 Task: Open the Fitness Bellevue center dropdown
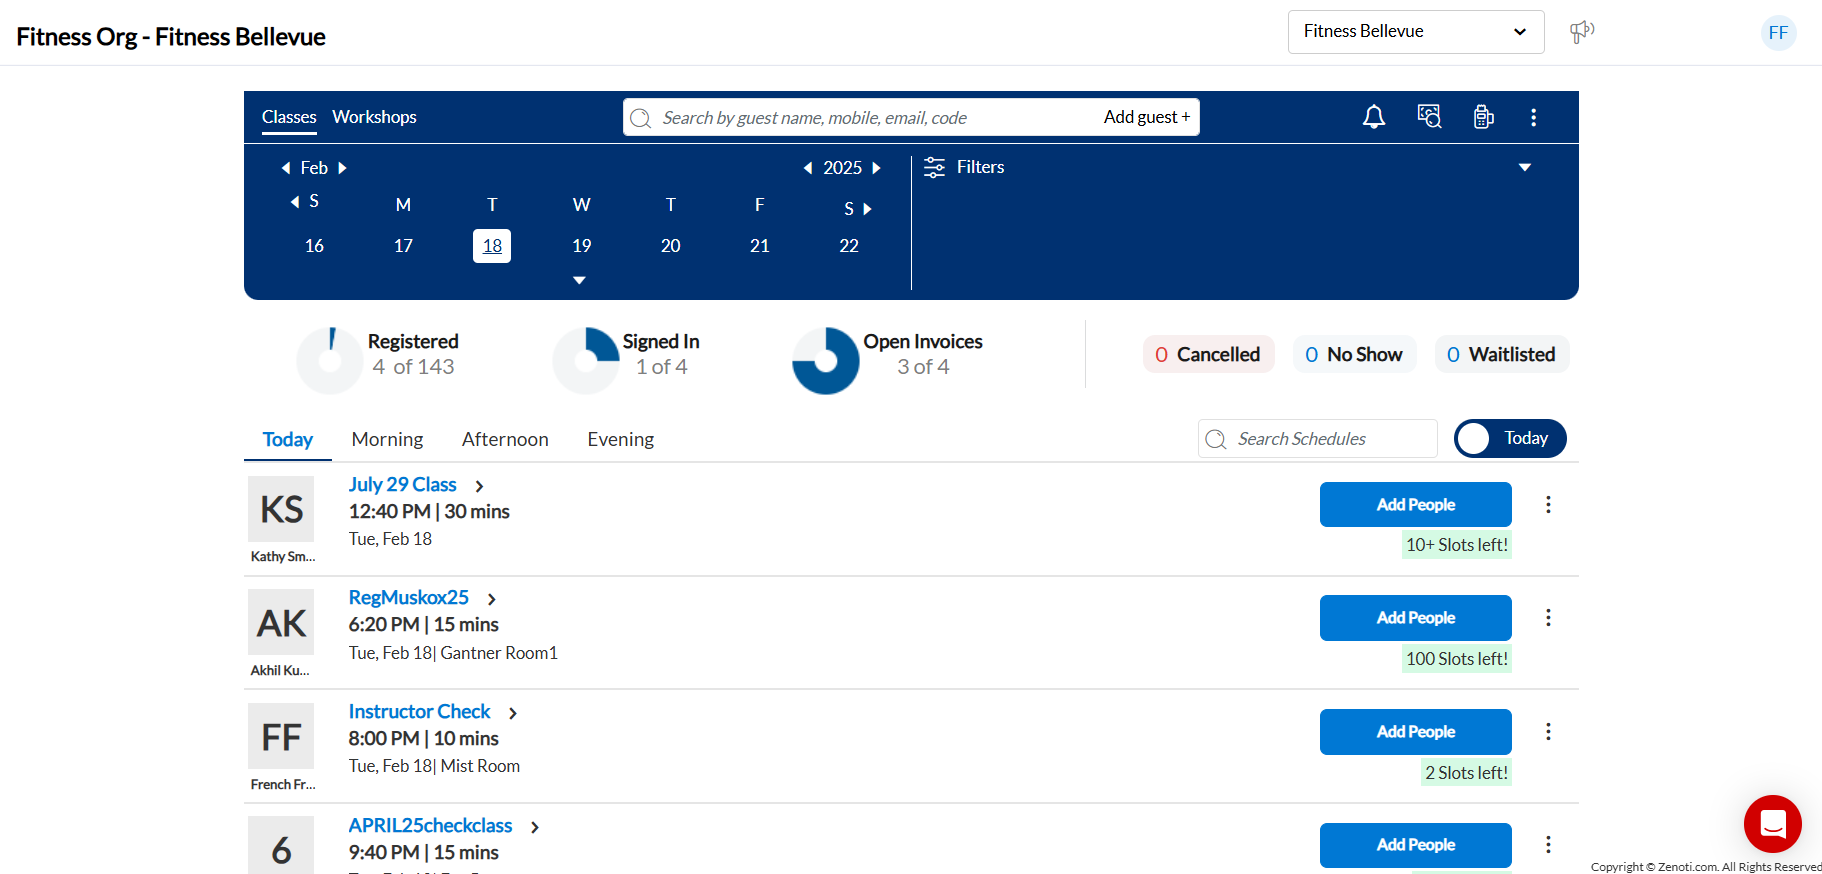[1416, 32]
